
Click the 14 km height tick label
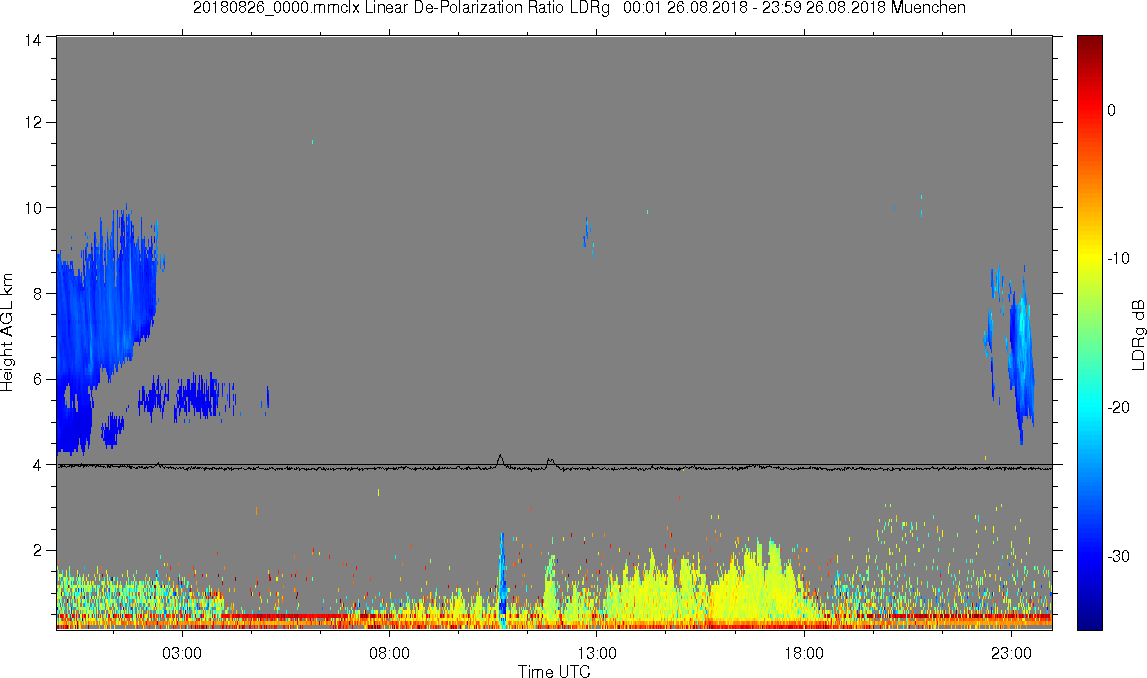[x=32, y=40]
